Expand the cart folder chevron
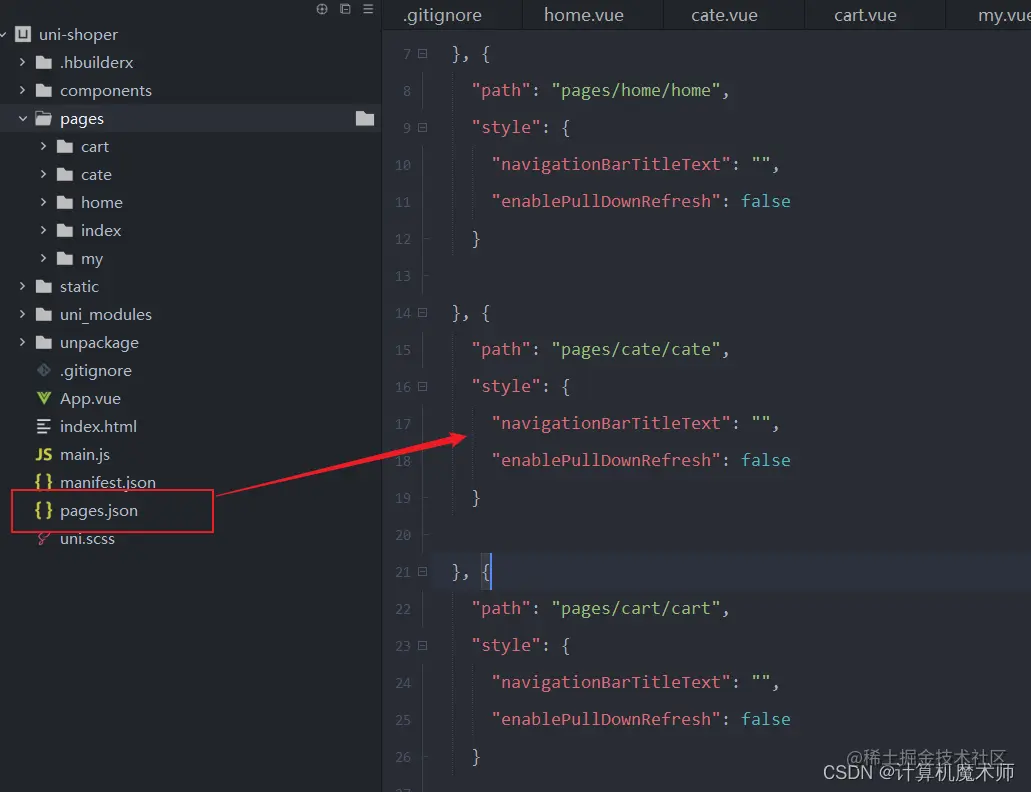The height and width of the screenshot is (792, 1031). [x=43, y=146]
